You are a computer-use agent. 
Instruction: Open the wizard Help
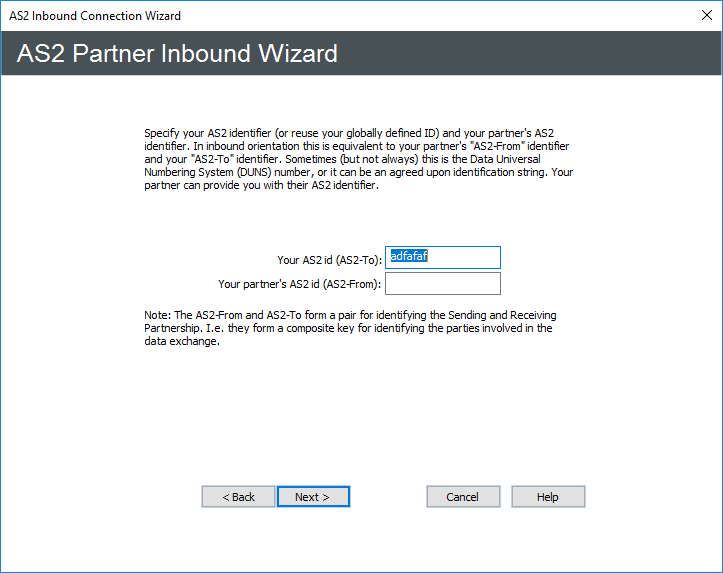tap(547, 497)
